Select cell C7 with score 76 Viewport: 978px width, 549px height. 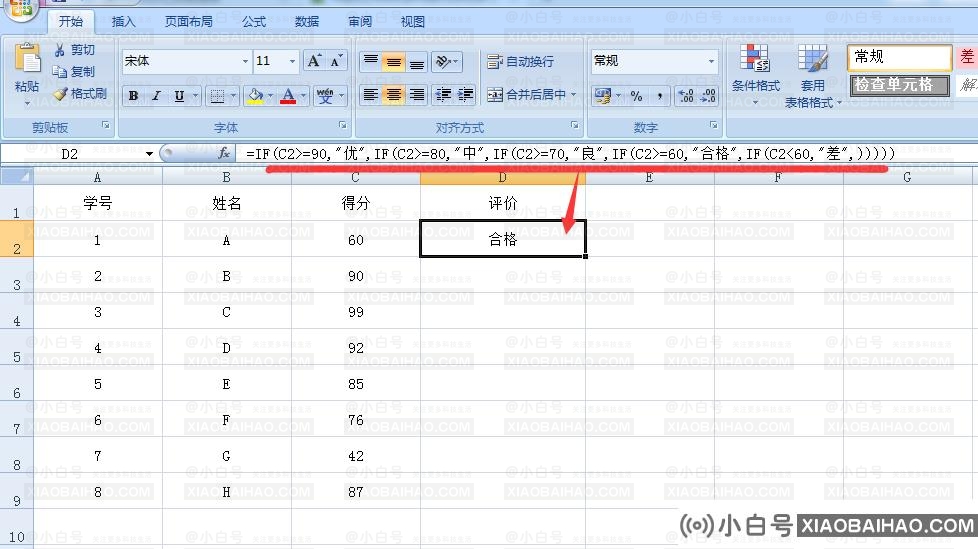pyautogui.click(x=356, y=419)
